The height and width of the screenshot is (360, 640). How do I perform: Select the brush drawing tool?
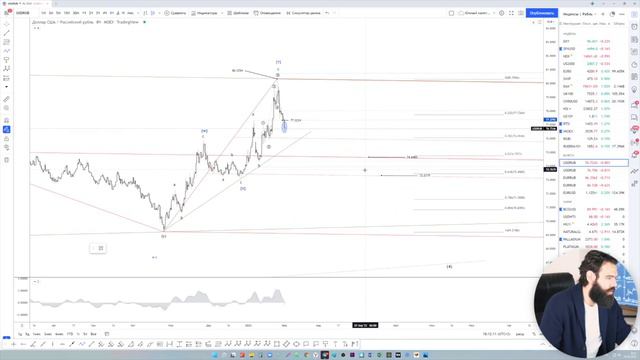click(x=7, y=51)
